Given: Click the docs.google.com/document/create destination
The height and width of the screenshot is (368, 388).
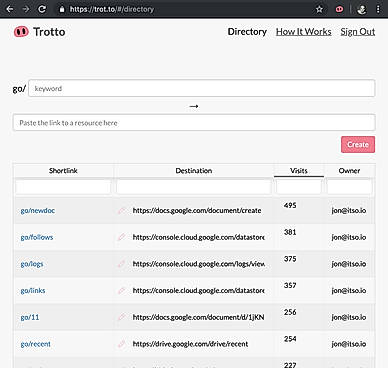Looking at the screenshot, I should tap(197, 210).
